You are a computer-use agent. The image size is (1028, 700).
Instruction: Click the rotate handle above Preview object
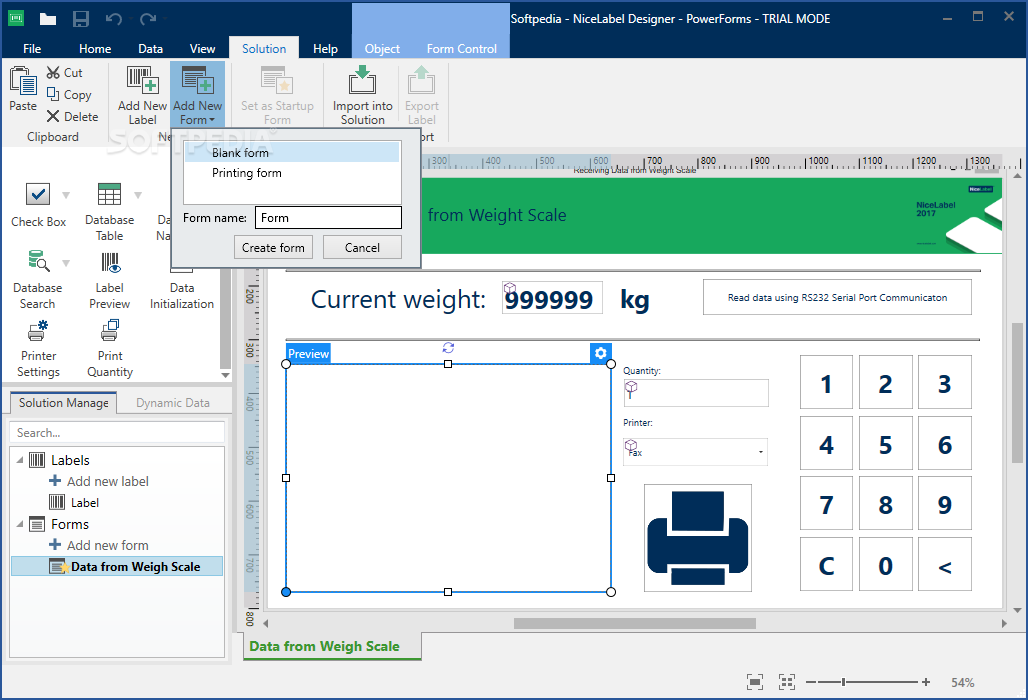(x=448, y=348)
